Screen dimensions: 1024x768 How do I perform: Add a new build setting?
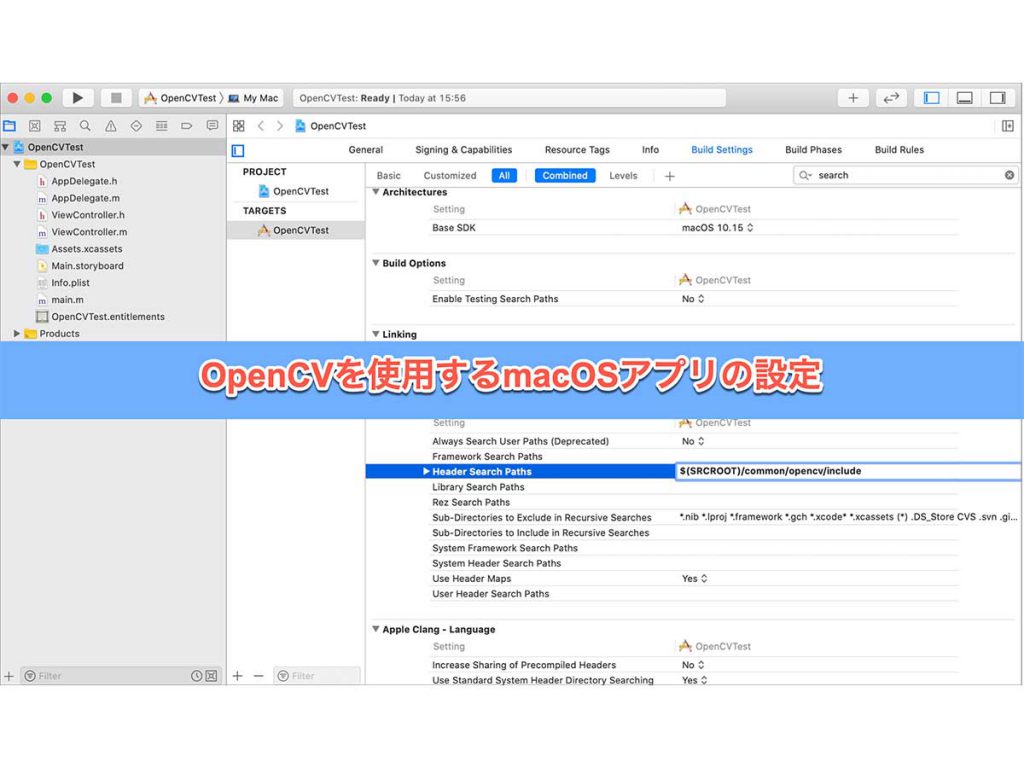(x=669, y=176)
